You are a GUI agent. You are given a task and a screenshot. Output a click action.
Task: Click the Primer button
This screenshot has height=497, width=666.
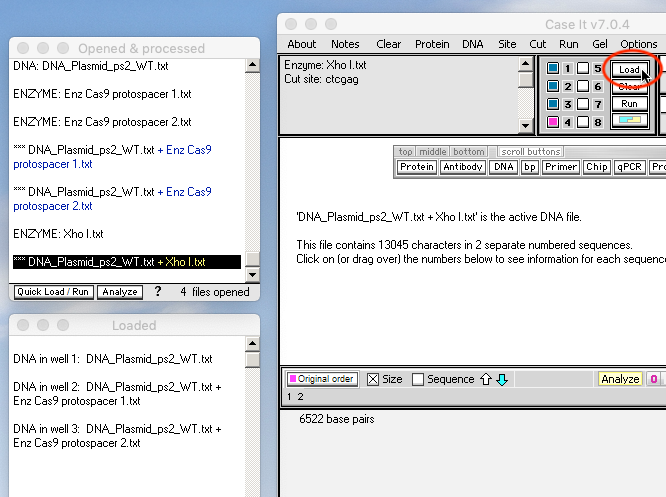click(561, 167)
